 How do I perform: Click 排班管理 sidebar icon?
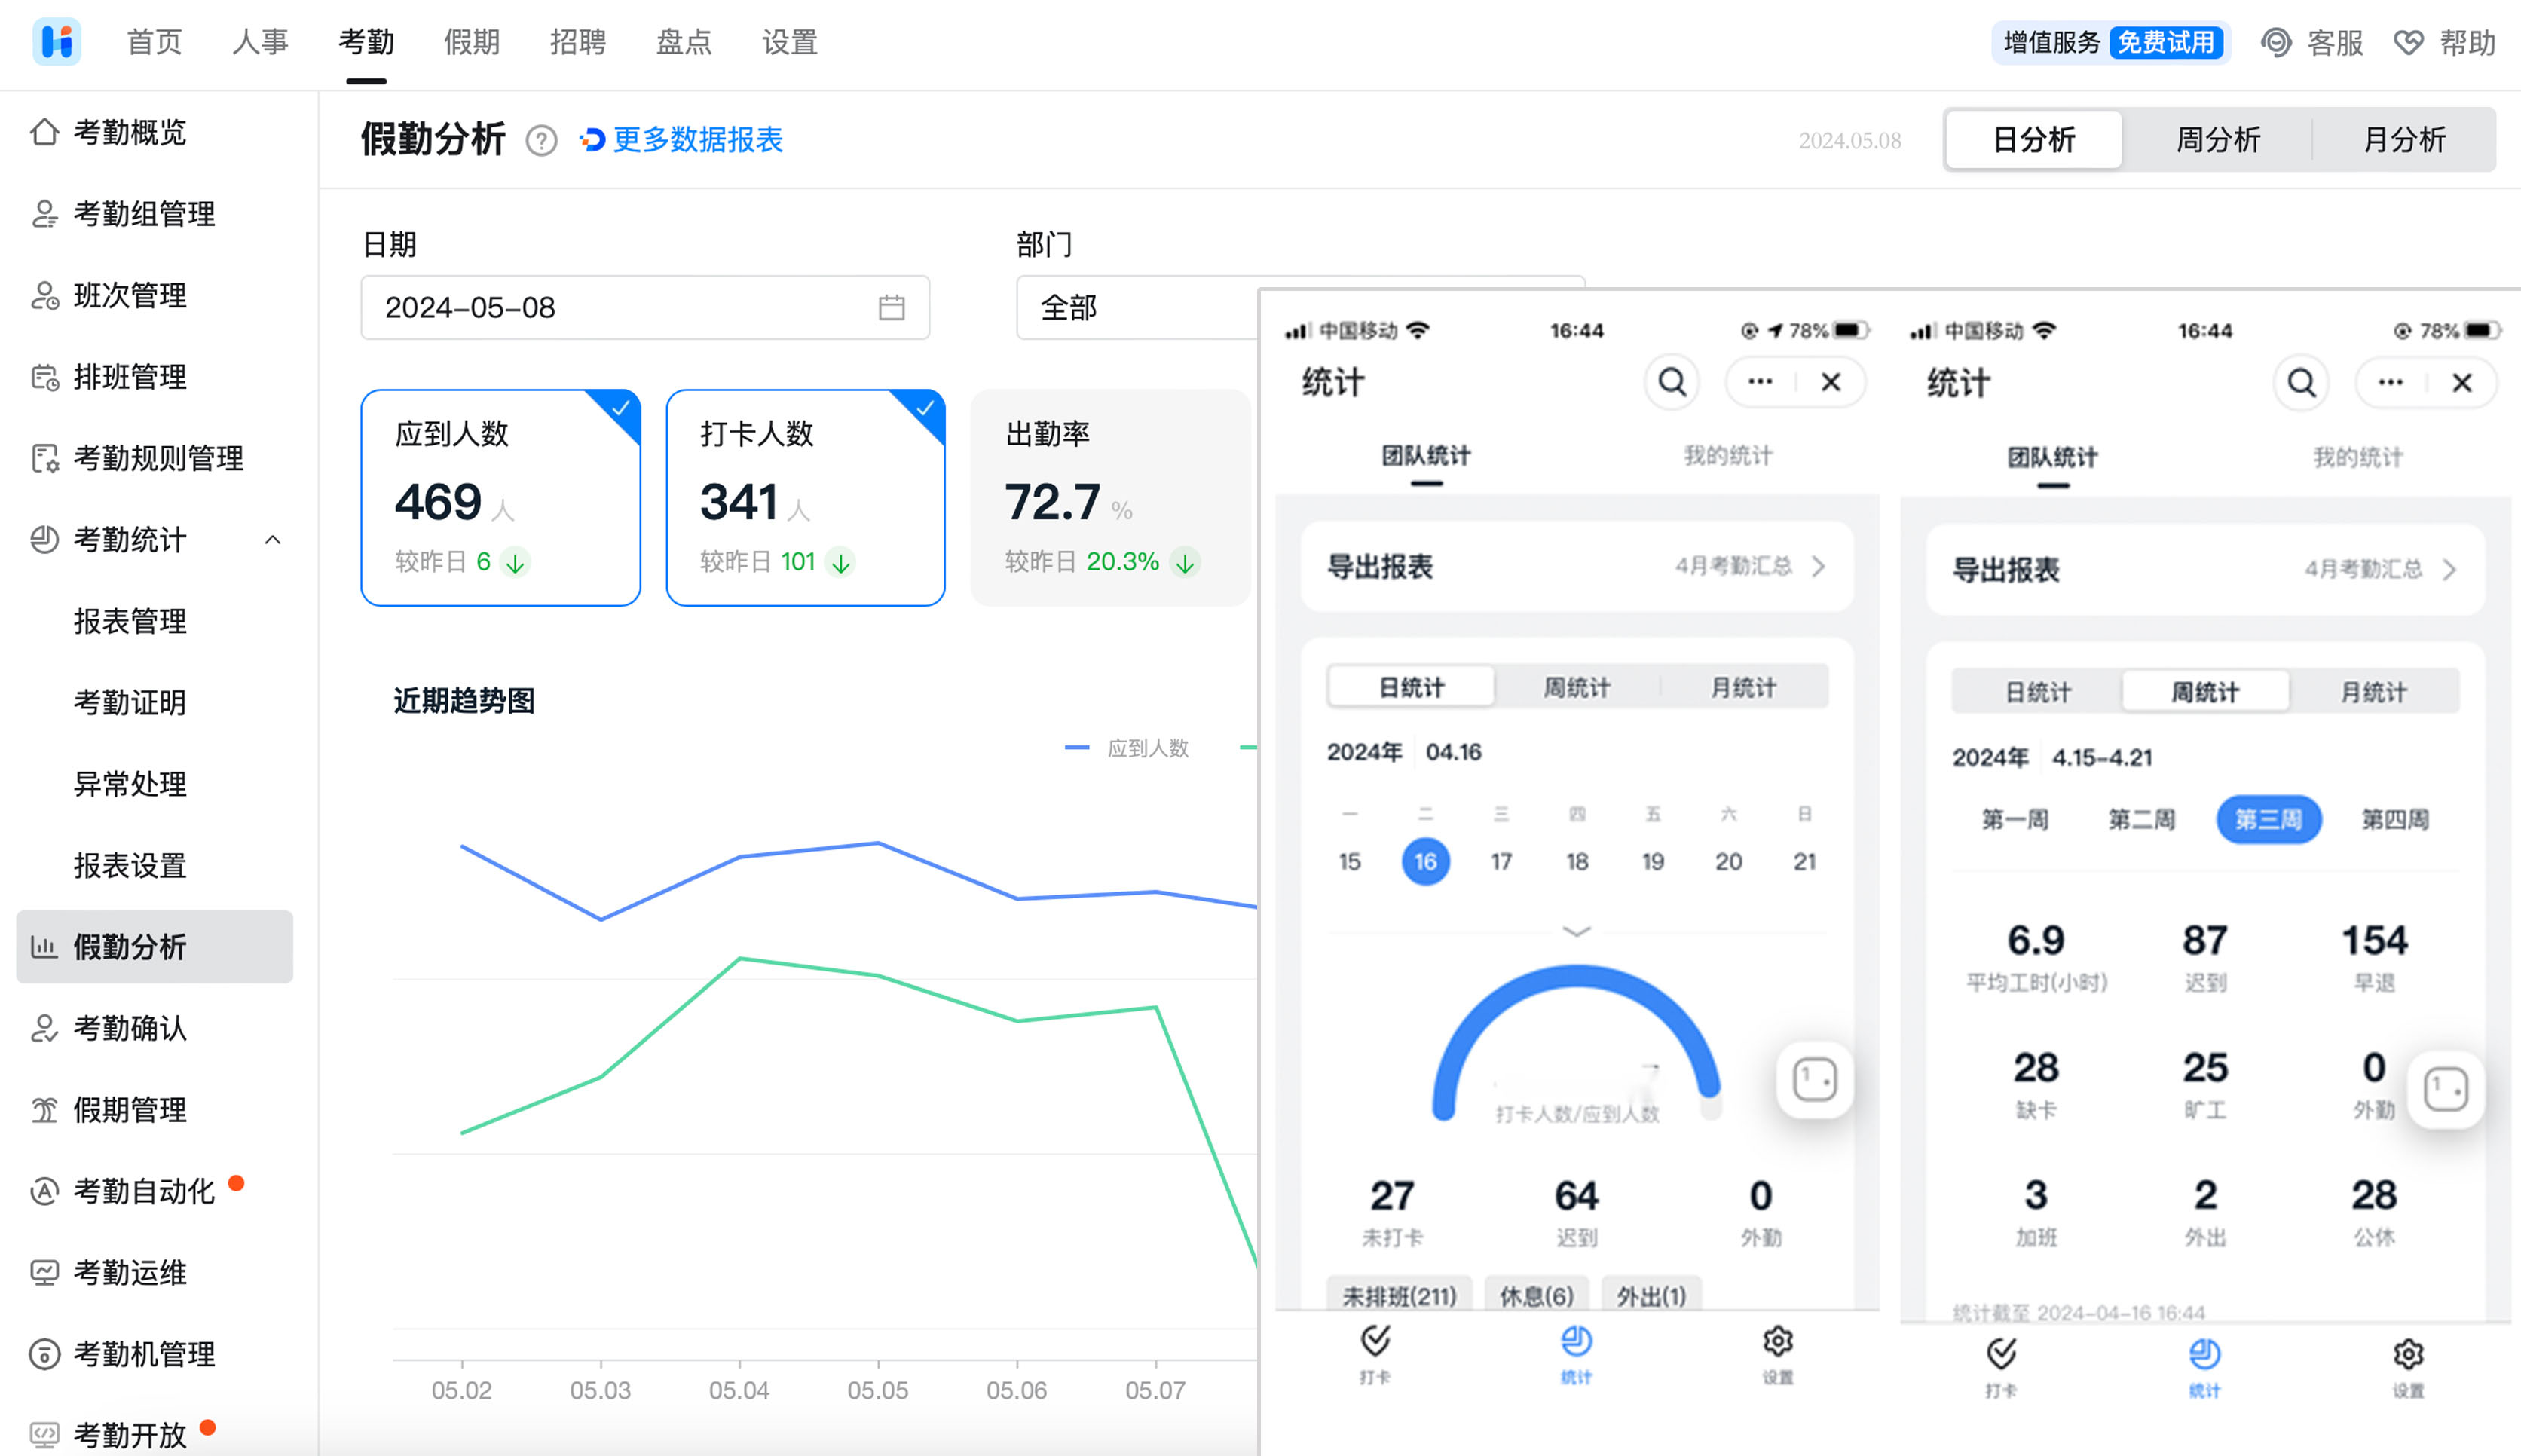click(x=45, y=377)
